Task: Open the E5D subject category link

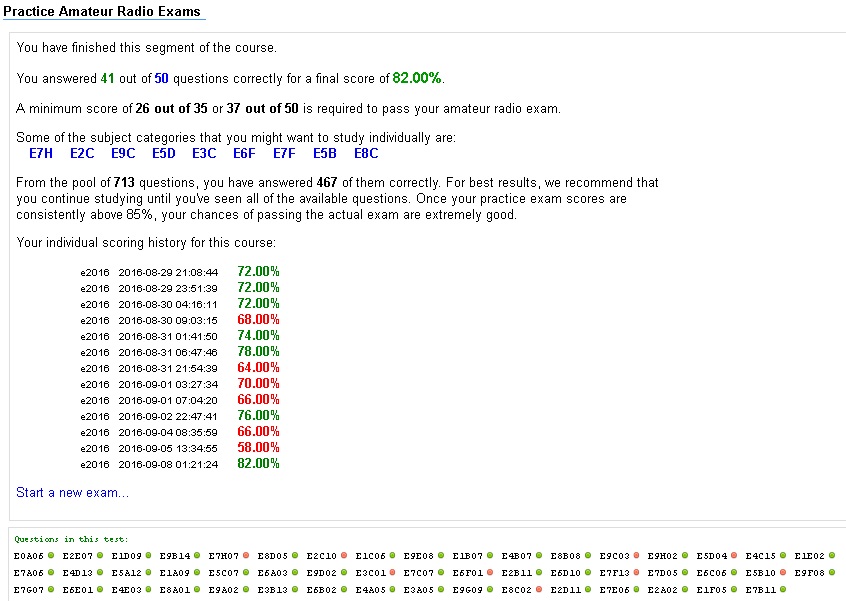Action: (x=164, y=154)
